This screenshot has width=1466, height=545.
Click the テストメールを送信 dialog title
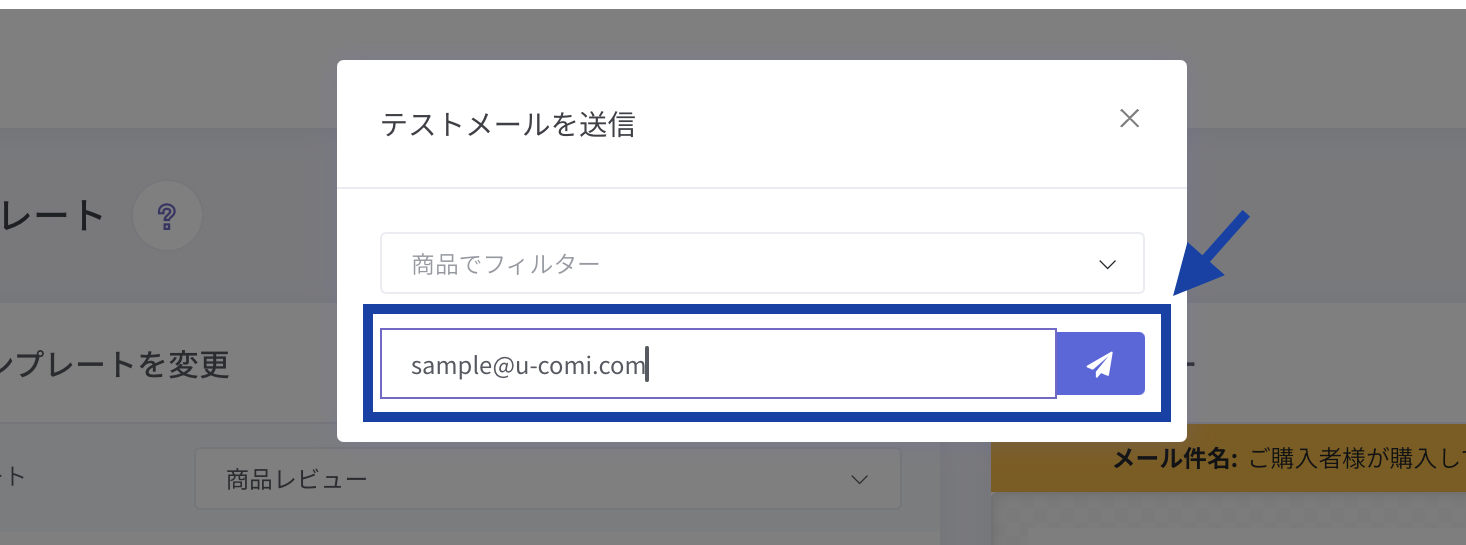coord(508,125)
